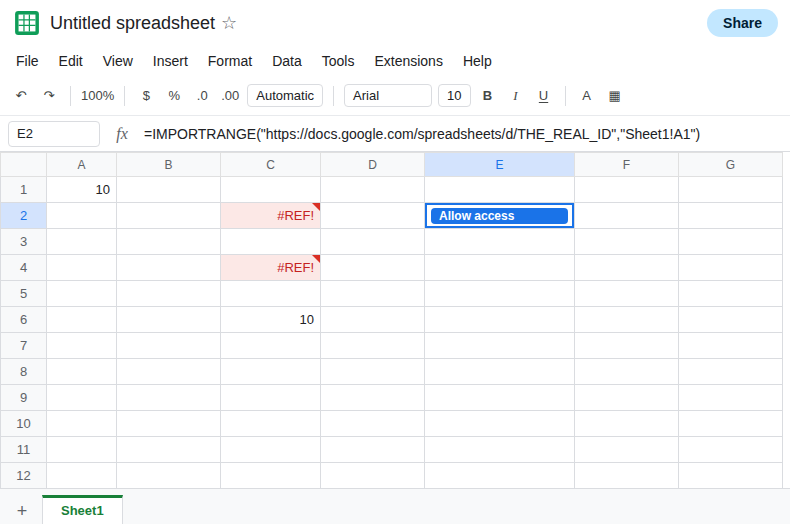This screenshot has height=524, width=790.
Task: Select column D header
Action: pos(372,165)
